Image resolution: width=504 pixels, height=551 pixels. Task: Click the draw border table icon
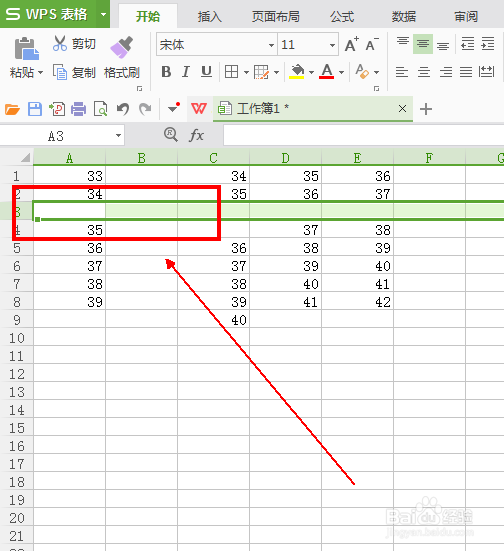coord(261,72)
